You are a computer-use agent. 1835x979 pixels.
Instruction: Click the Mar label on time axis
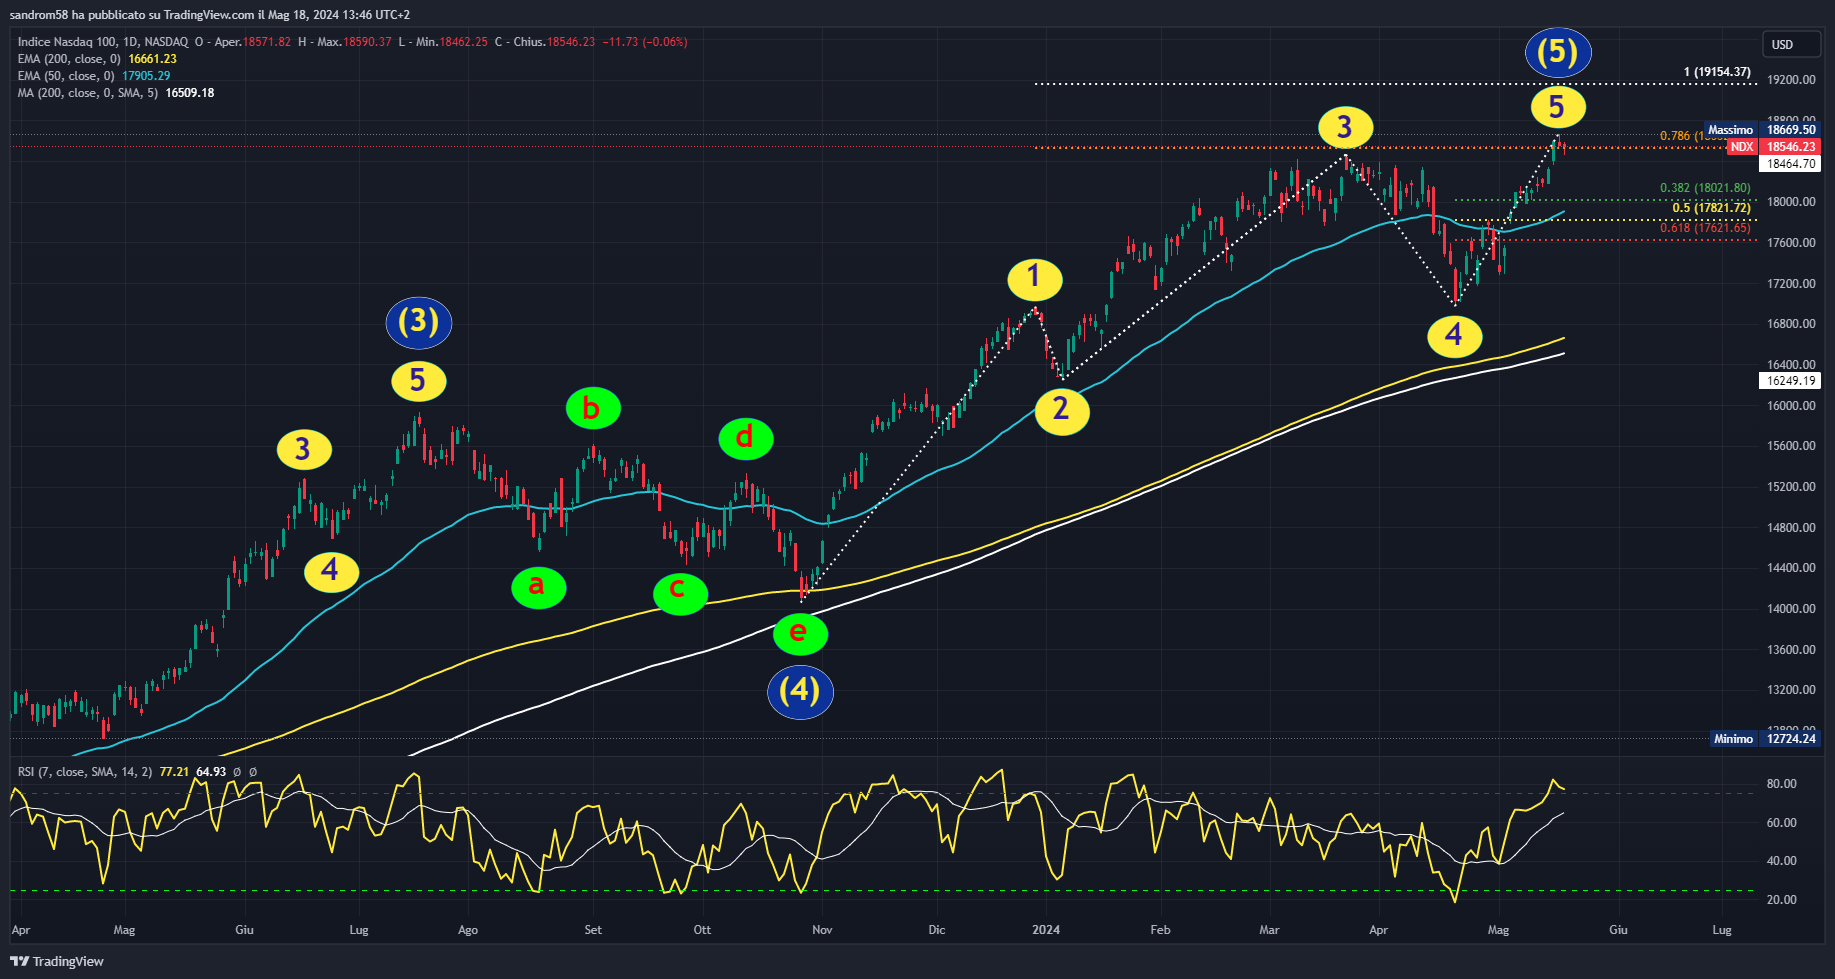(1269, 930)
